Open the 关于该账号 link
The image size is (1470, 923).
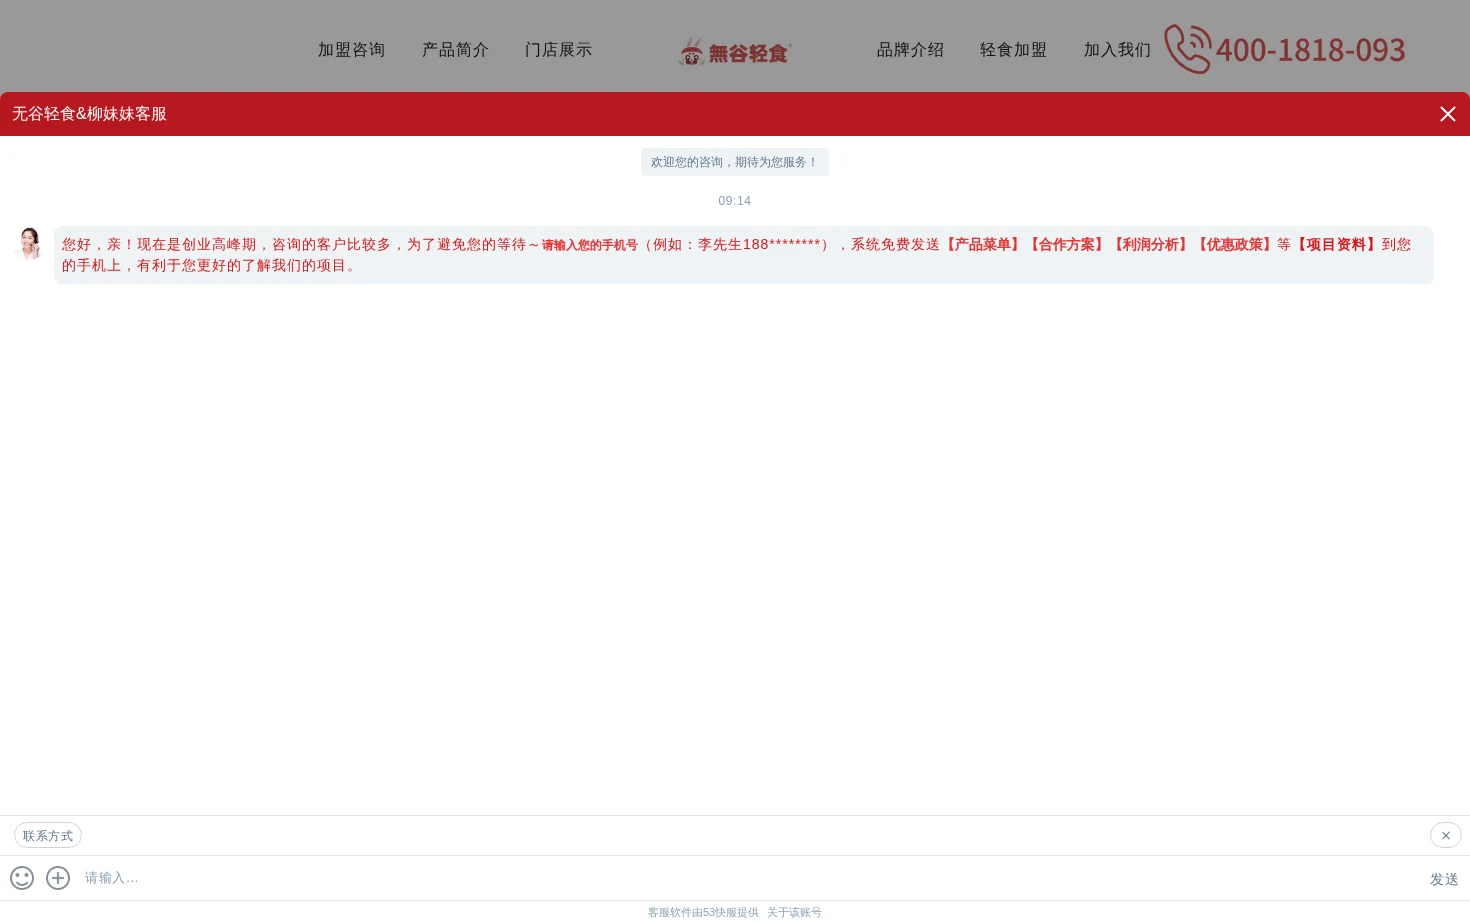click(794, 912)
